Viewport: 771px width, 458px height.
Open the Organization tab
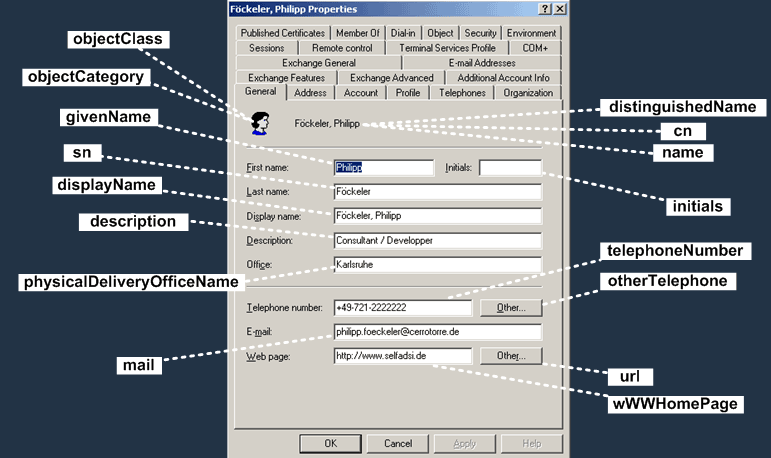tap(528, 92)
